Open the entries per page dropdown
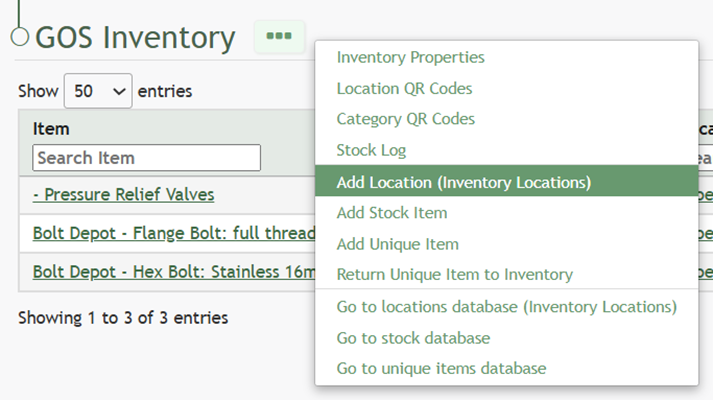Image resolution: width=713 pixels, height=400 pixels. point(98,91)
